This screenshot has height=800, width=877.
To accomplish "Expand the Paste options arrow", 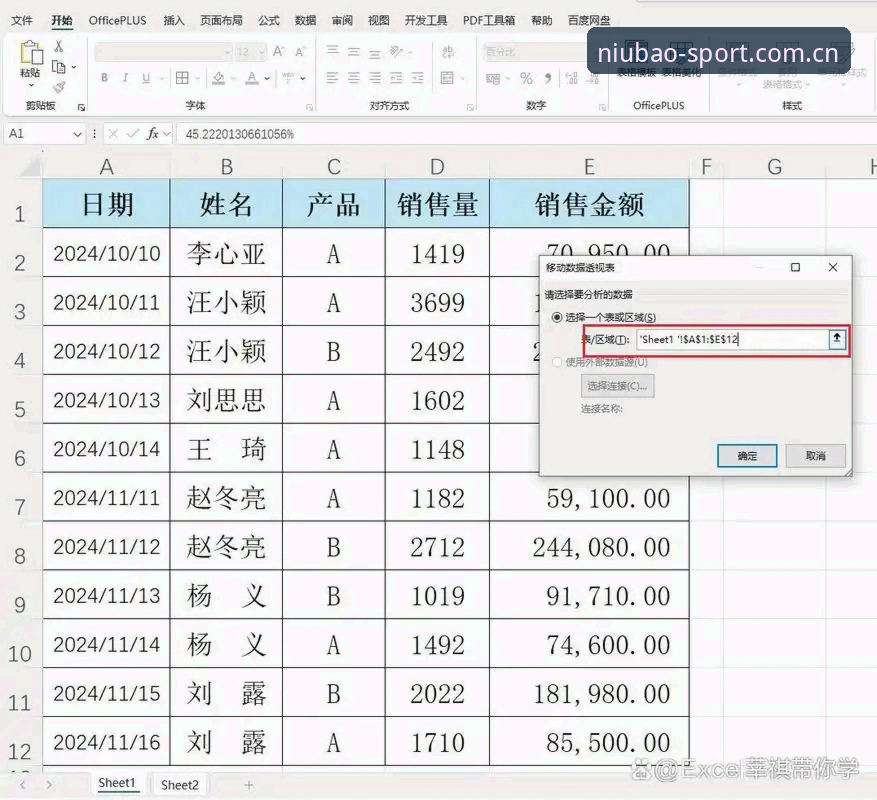I will pyautogui.click(x=31, y=85).
